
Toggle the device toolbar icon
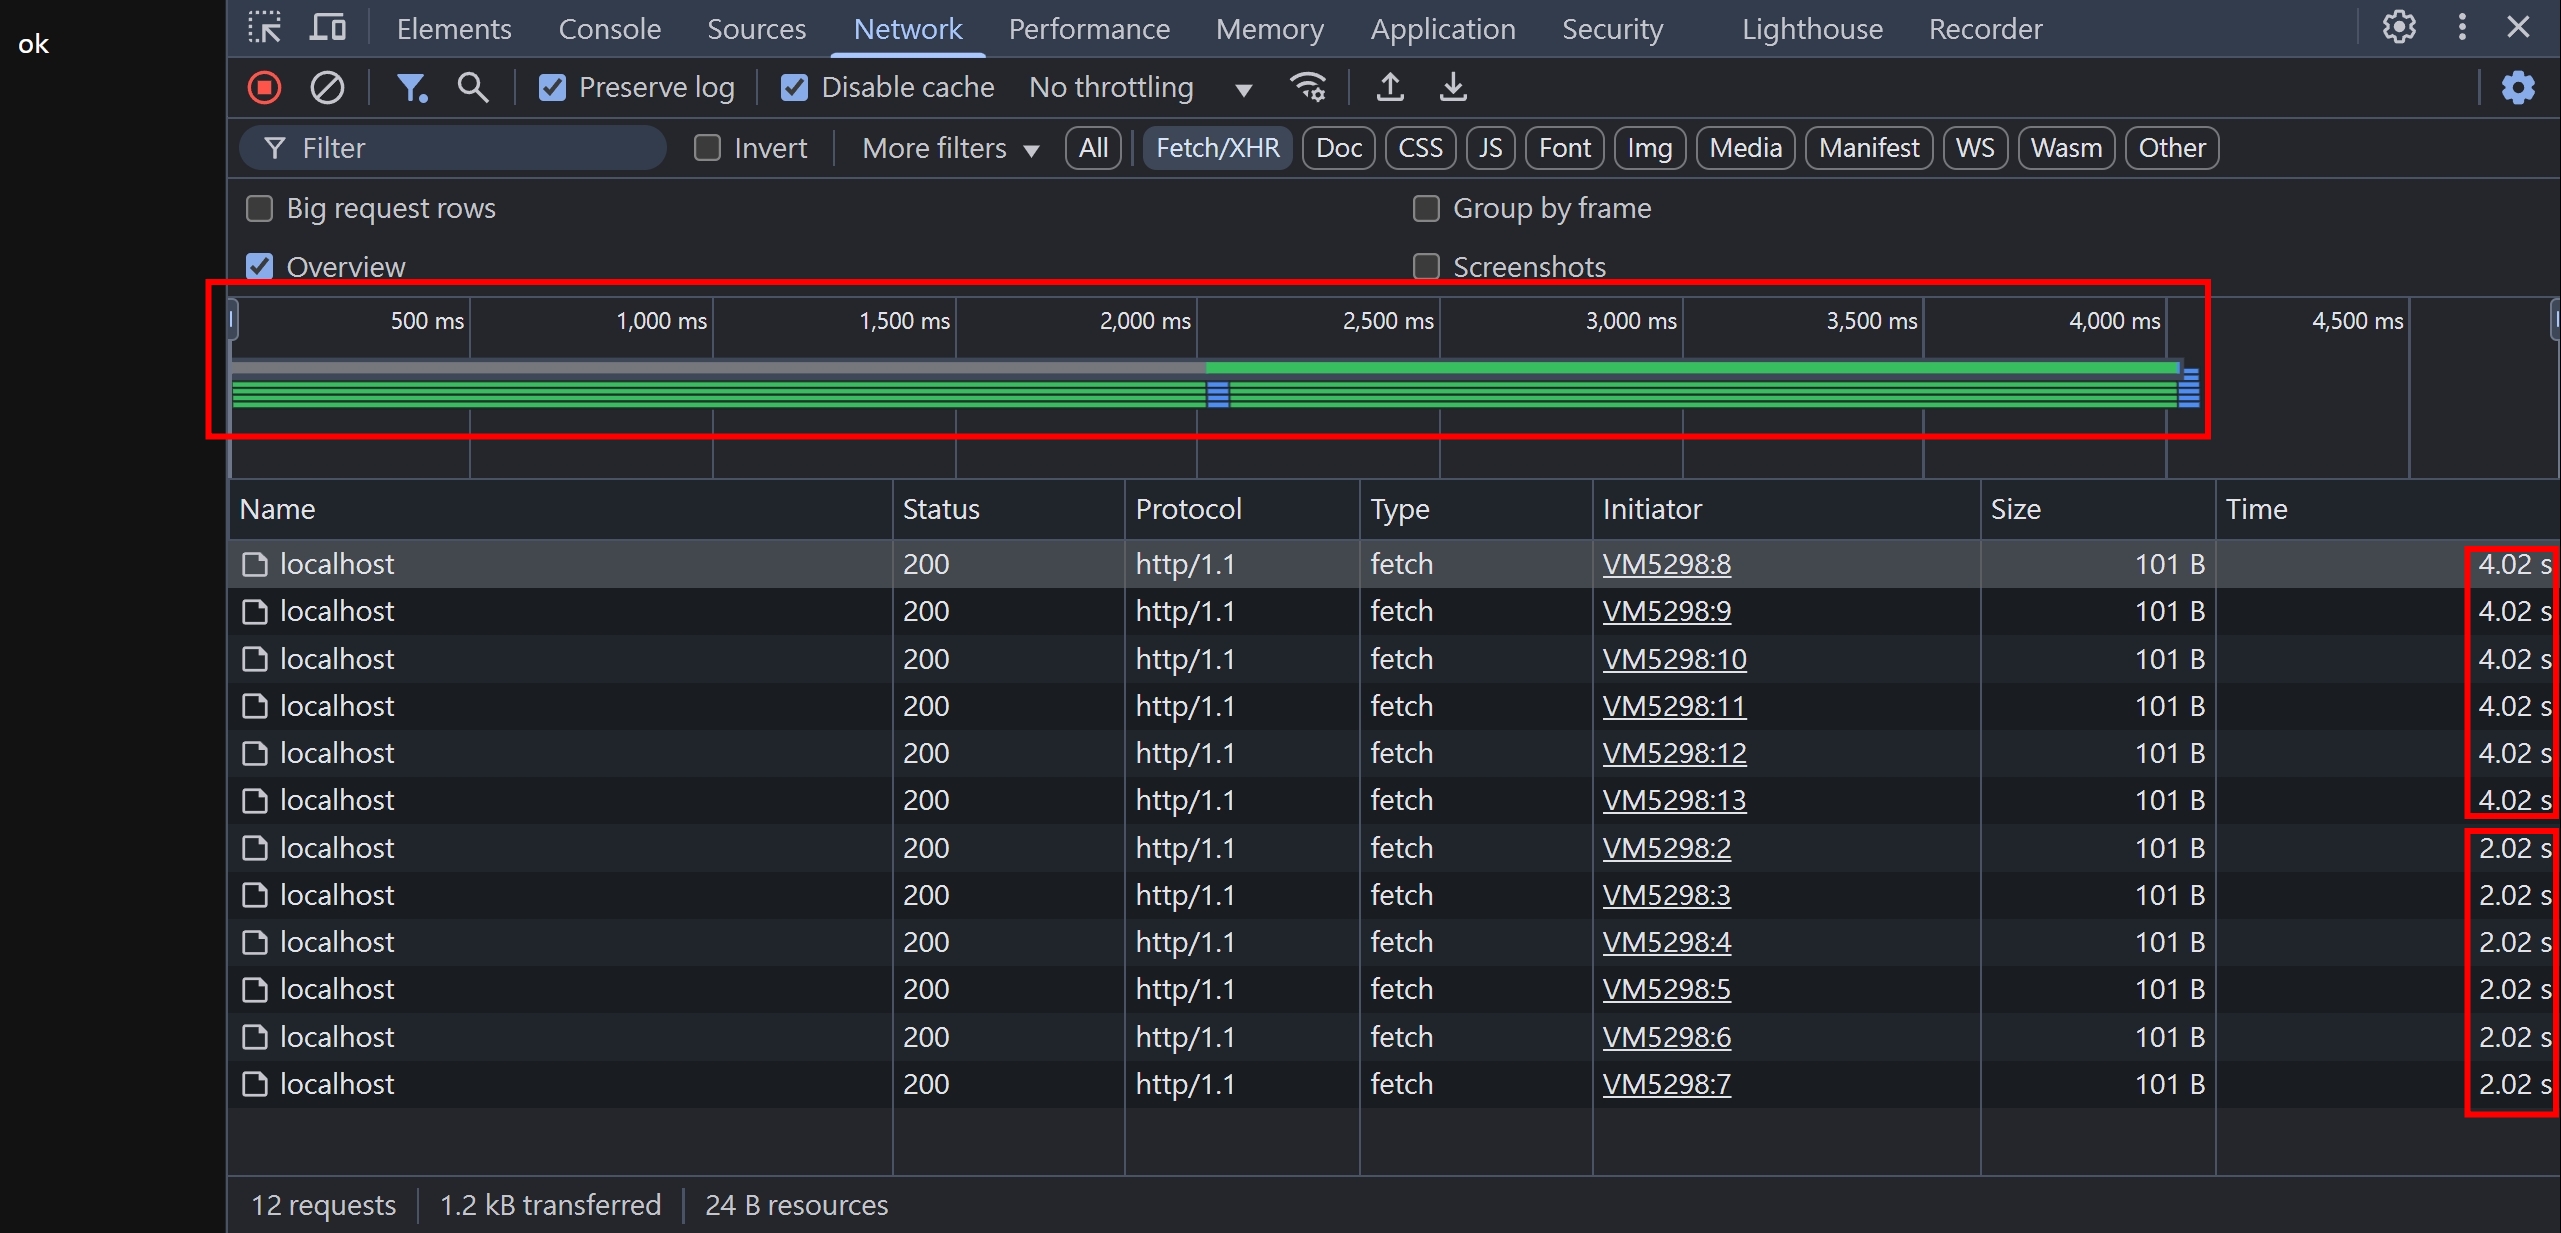point(327,28)
